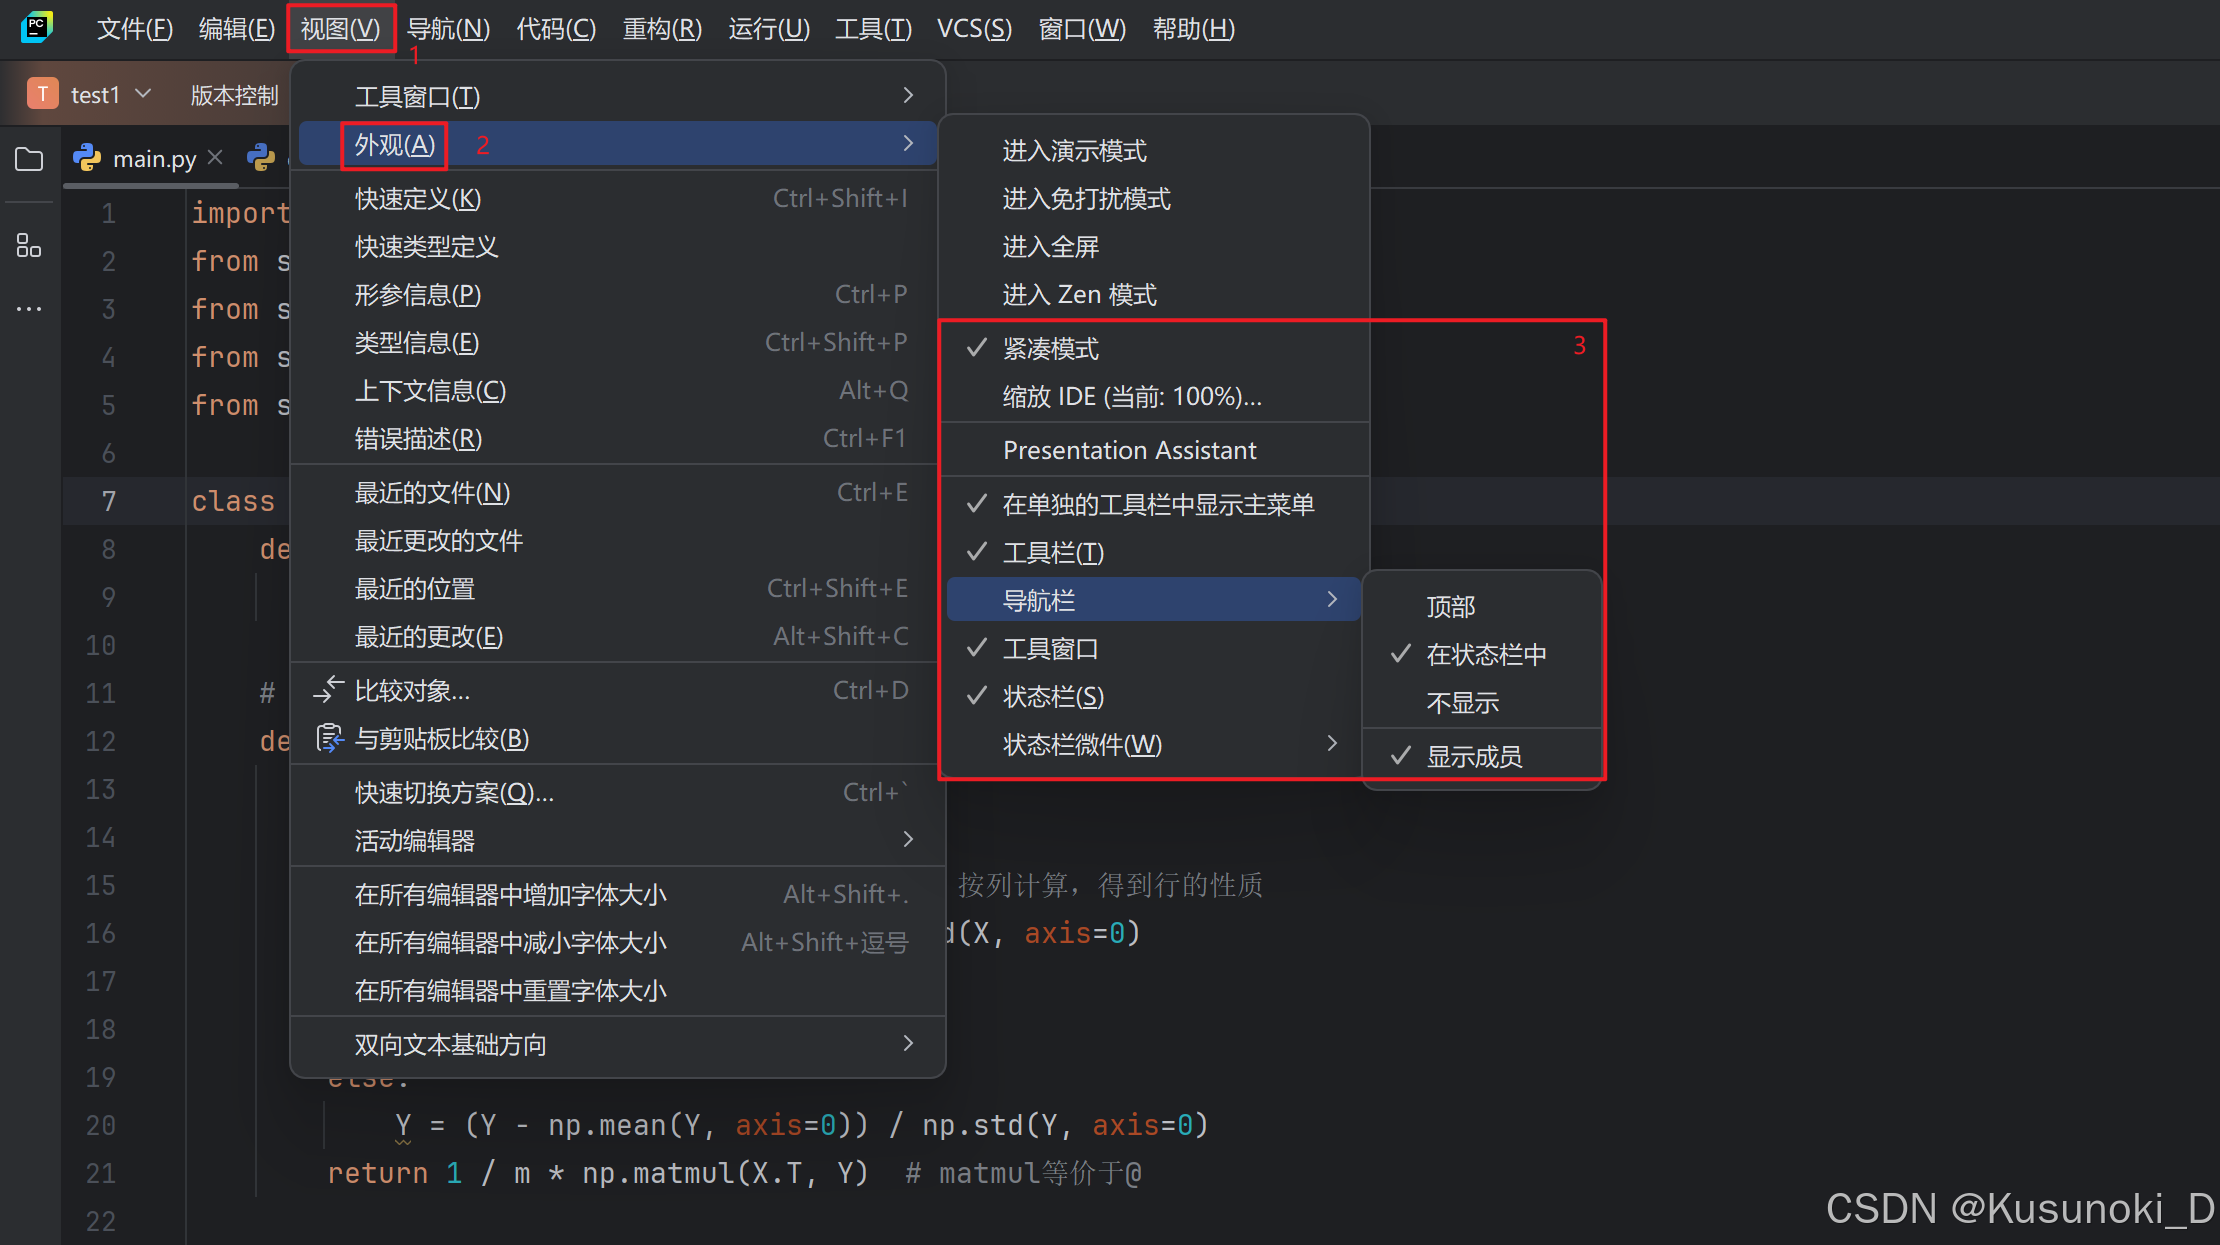Screen dimensions: 2220x1245
Task: Uncheck 工具栏(T) toolbar visibility
Action: (x=1053, y=553)
